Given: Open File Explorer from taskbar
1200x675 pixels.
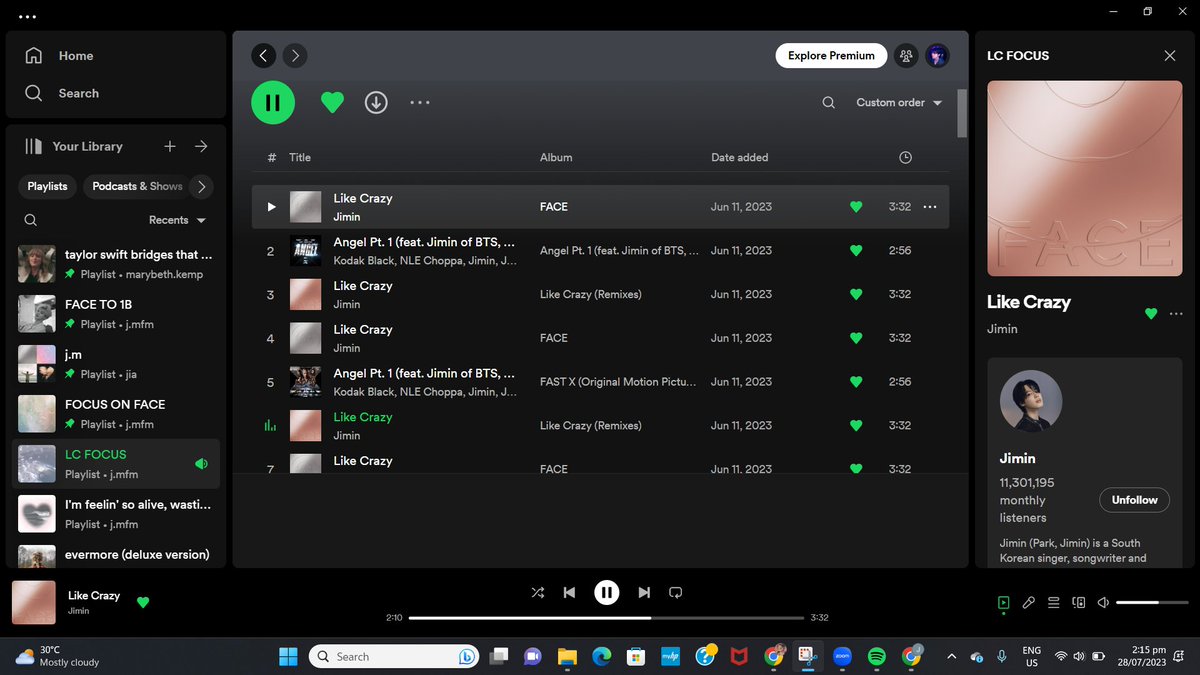Looking at the screenshot, I should [567, 656].
